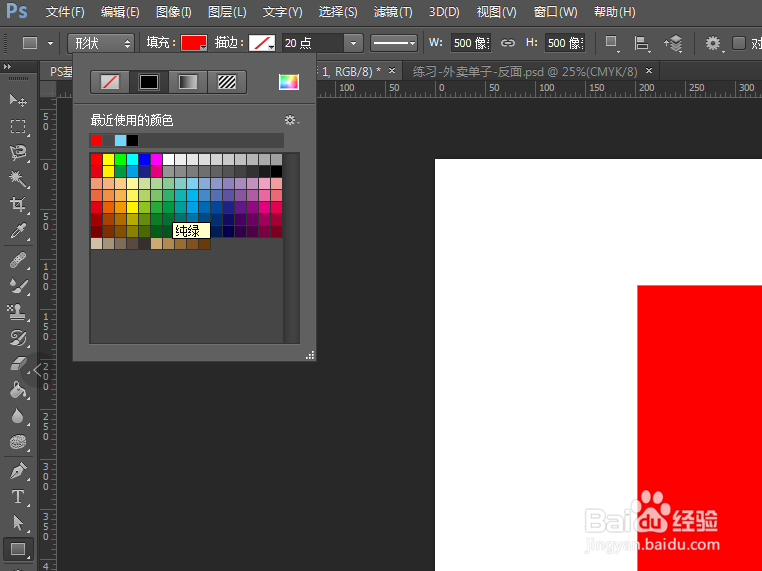Pick the recent black color swatch
This screenshot has width=762, height=571.
[x=132, y=140]
